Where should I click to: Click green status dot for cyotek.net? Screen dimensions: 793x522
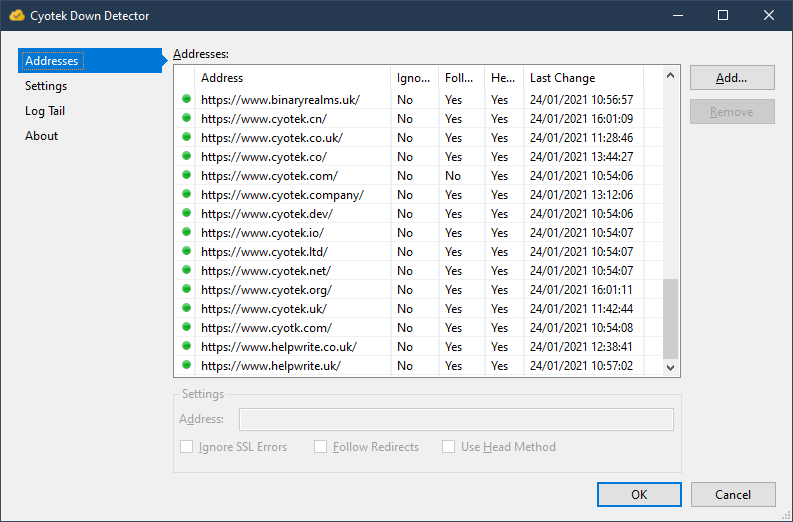[x=186, y=270]
